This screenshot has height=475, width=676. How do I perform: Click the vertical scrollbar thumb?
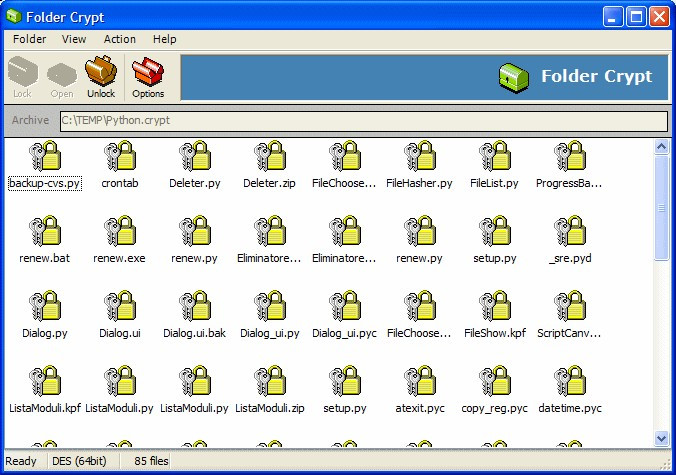coord(661,208)
